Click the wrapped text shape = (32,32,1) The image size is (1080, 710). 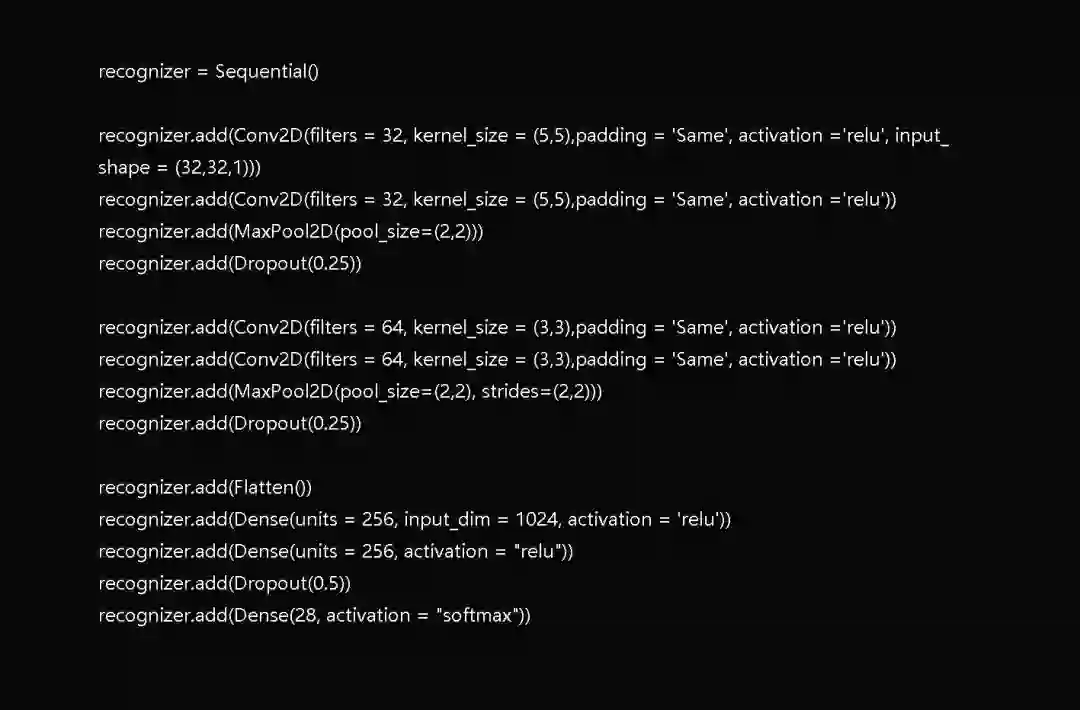pyautogui.click(x=180, y=168)
